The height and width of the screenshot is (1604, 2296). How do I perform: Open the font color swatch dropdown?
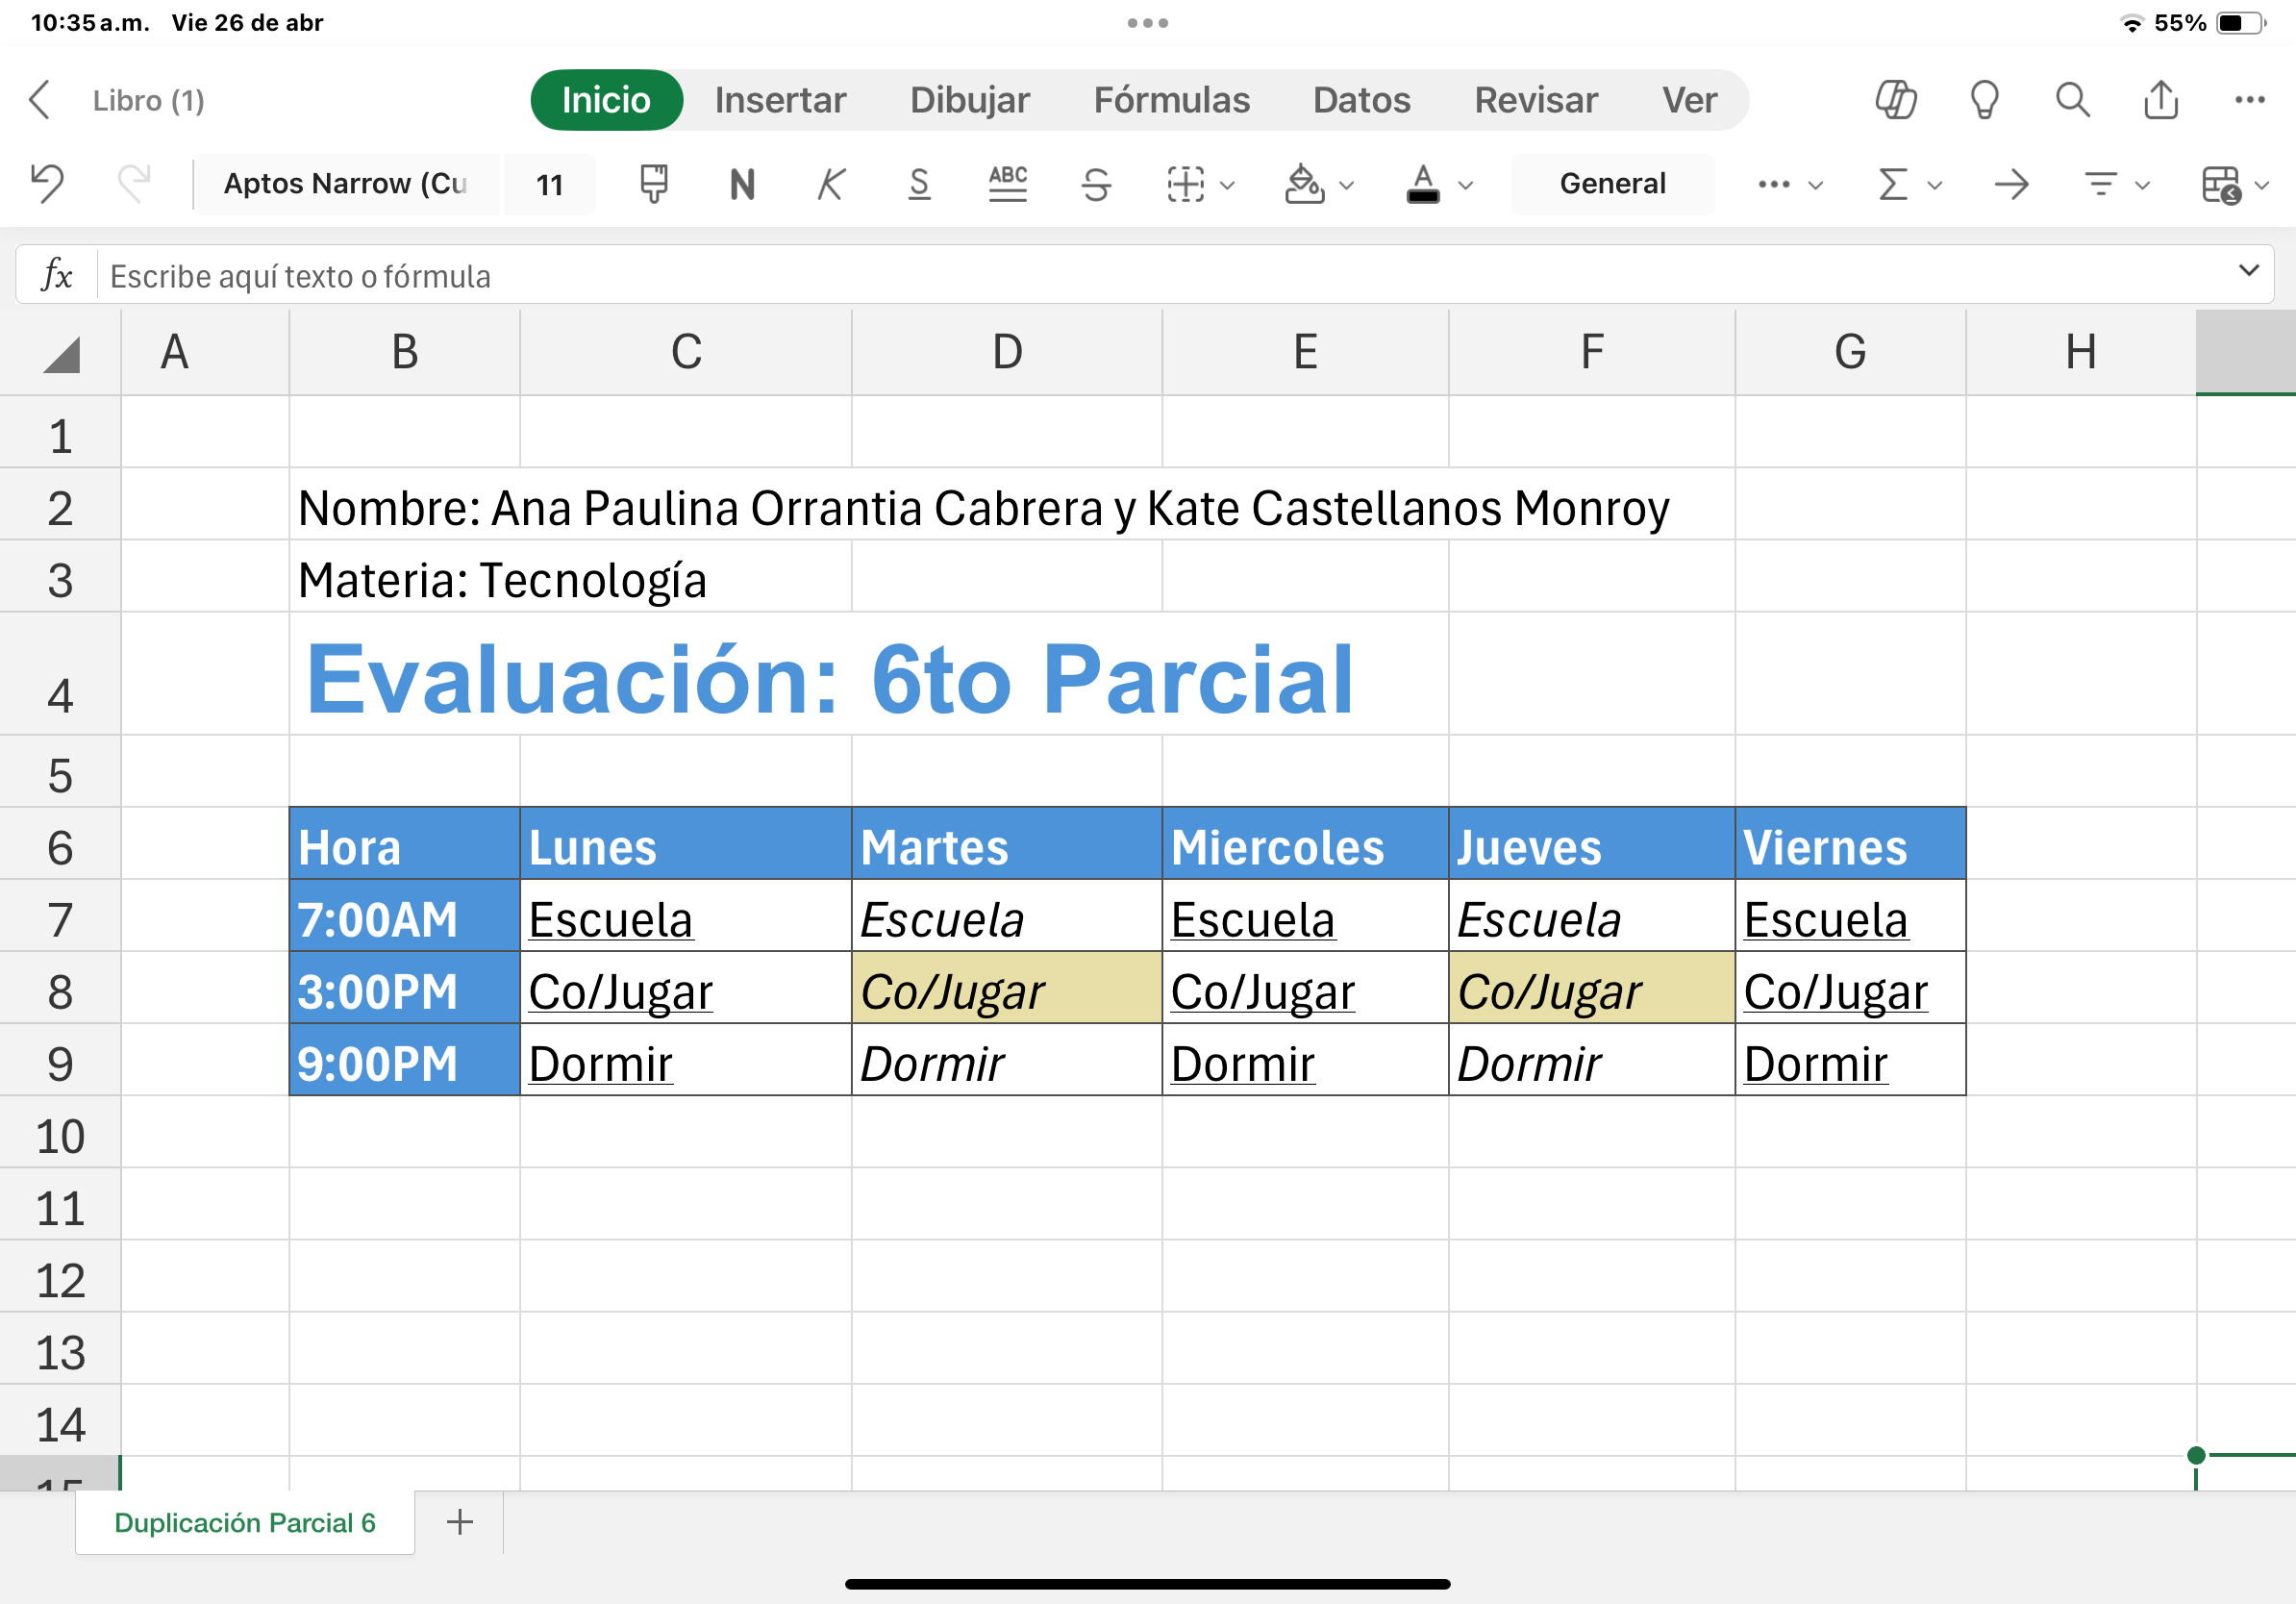(x=1466, y=185)
